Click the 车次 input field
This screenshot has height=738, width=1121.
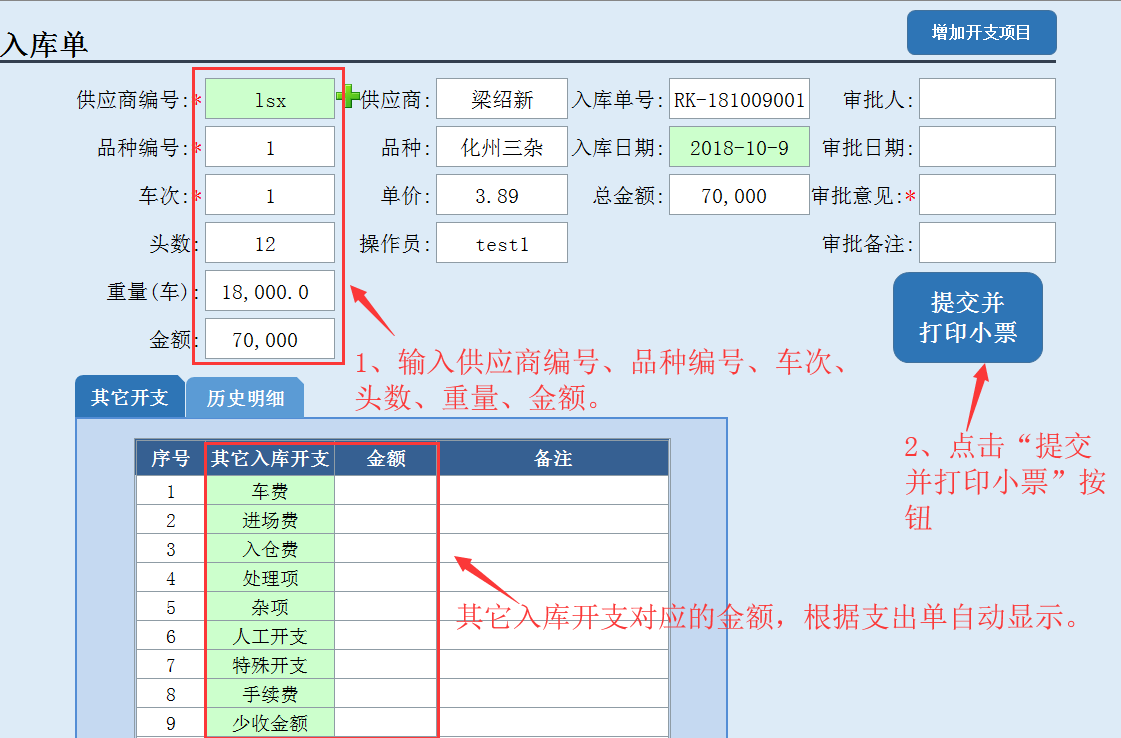point(270,195)
